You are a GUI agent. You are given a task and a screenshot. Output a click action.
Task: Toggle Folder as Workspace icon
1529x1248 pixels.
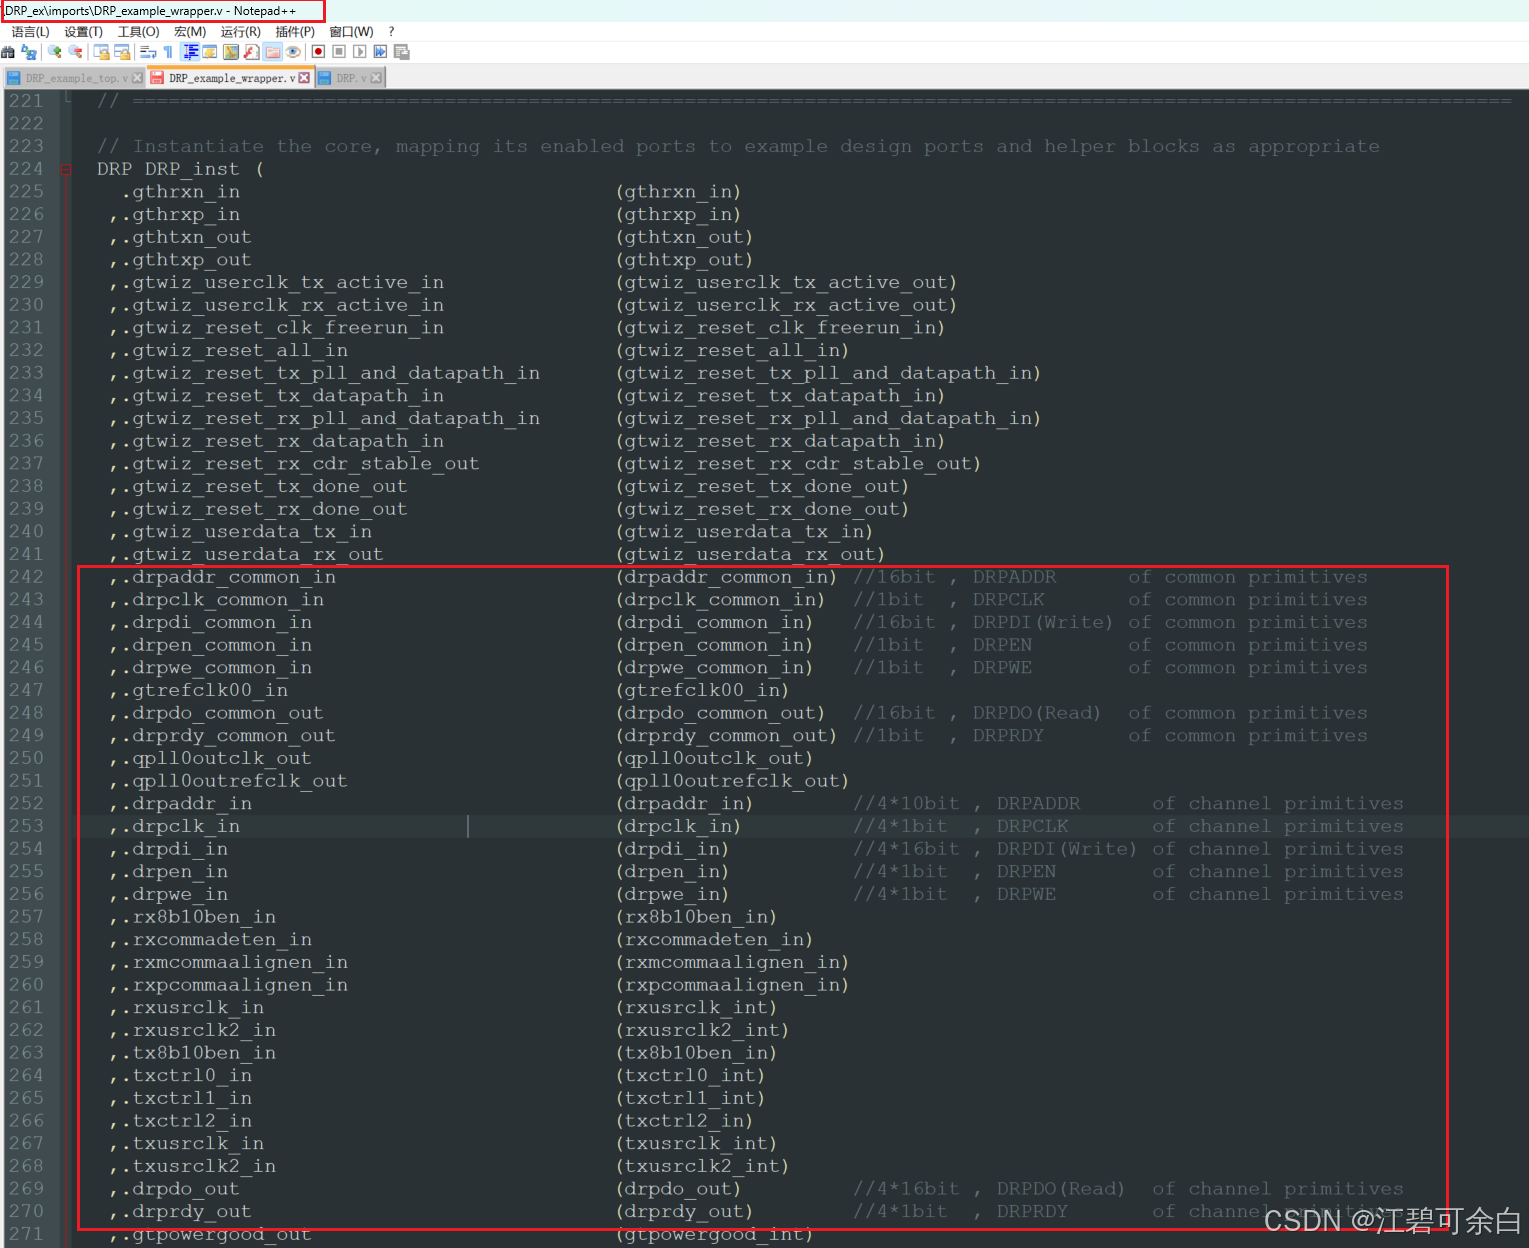click(273, 52)
